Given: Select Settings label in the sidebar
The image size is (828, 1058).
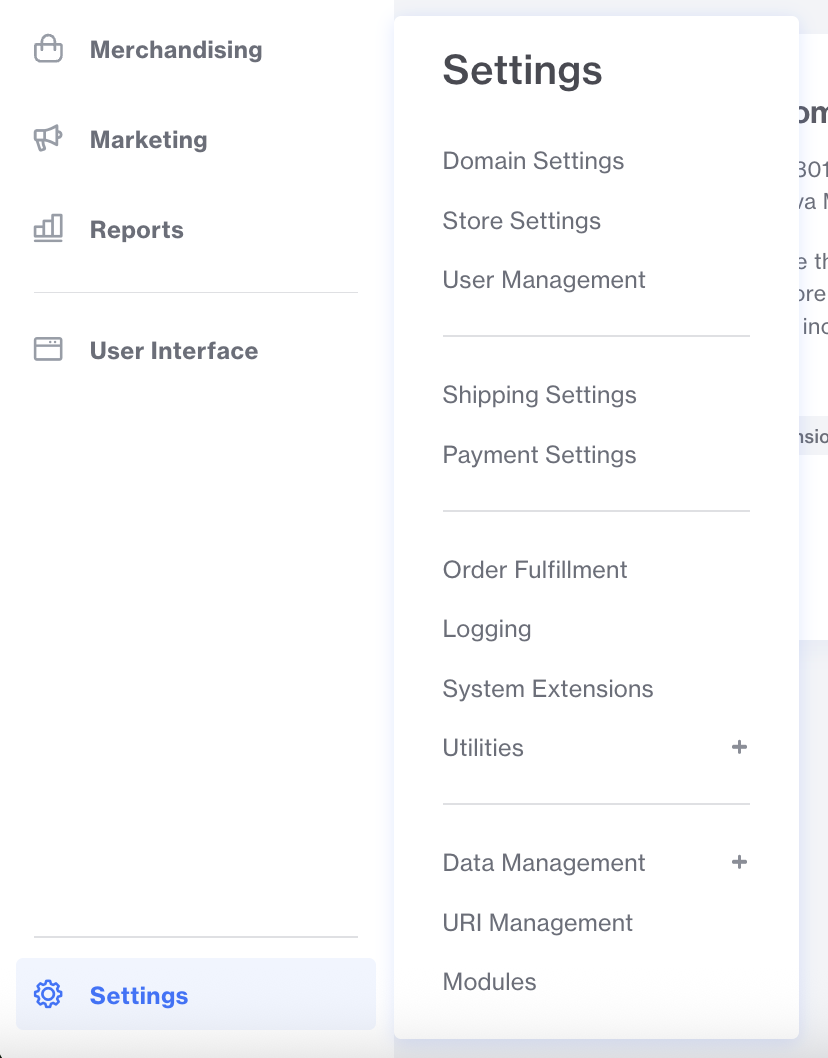Looking at the screenshot, I should coord(139,996).
